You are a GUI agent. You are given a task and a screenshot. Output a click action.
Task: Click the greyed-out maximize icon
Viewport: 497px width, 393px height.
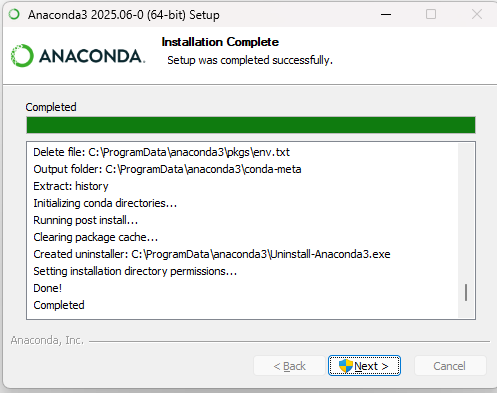point(431,14)
